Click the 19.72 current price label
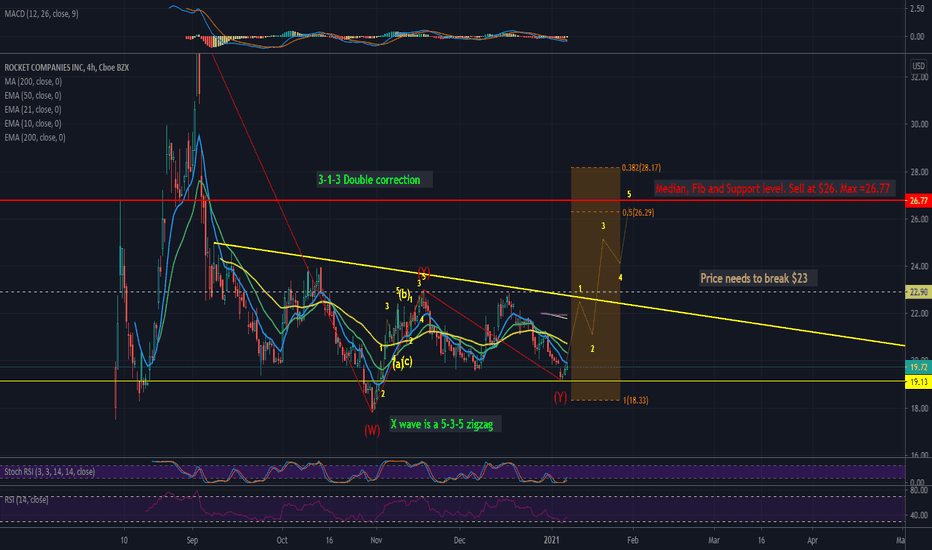 [918, 367]
